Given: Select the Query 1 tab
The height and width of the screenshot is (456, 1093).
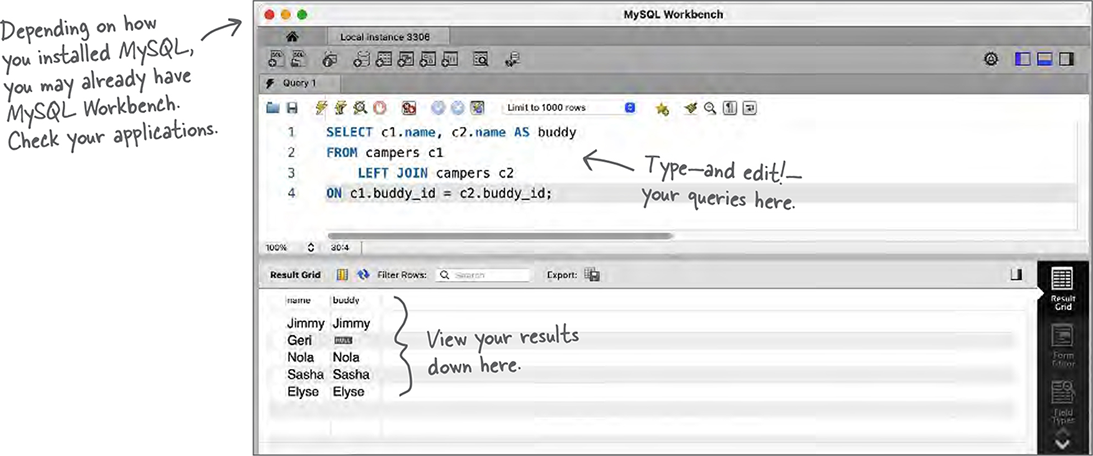Looking at the screenshot, I should coord(300,83).
